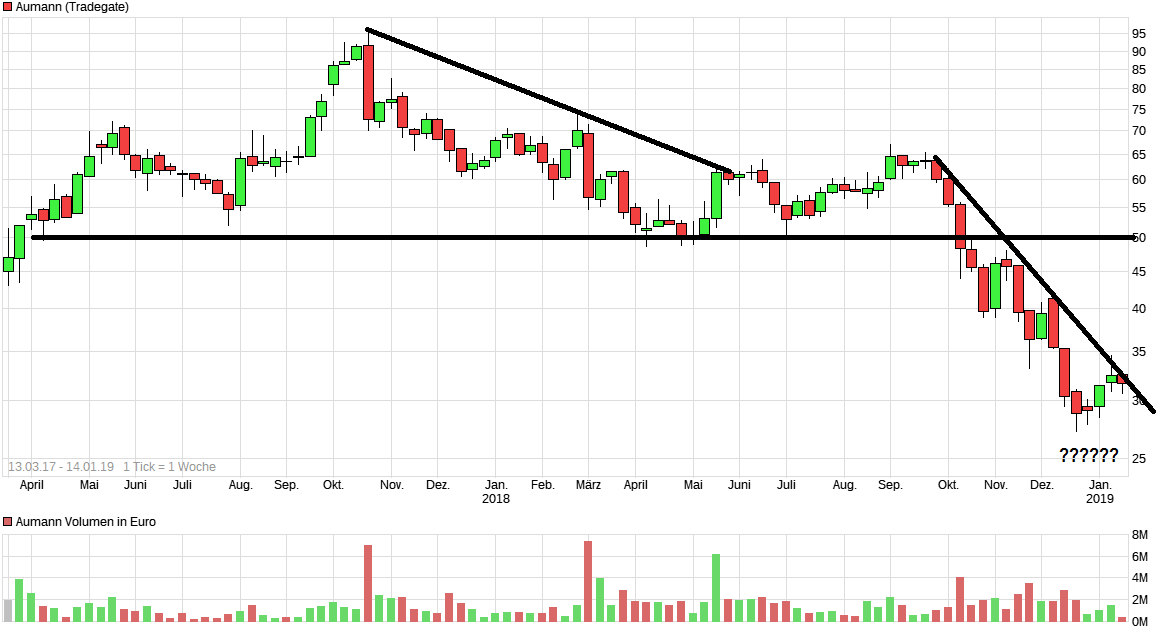Click the 25 price label on the right scale
1175x633 pixels.
[1139, 459]
